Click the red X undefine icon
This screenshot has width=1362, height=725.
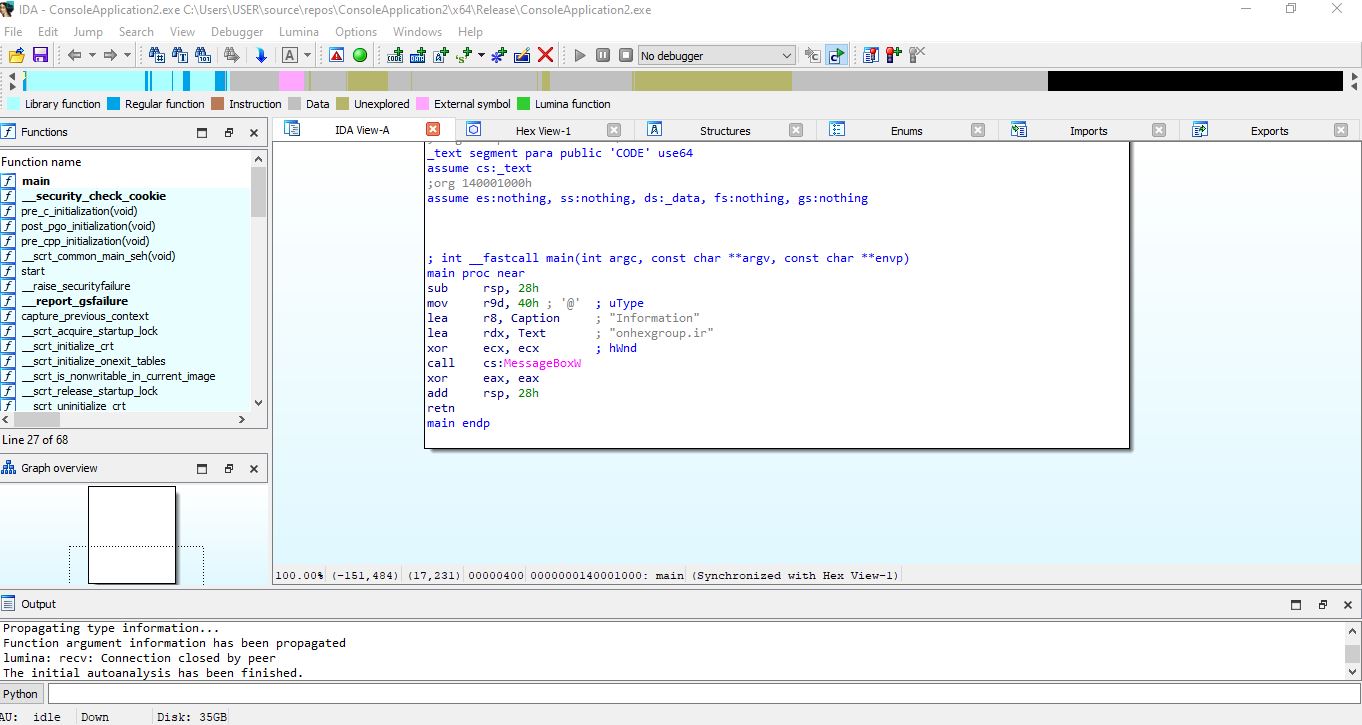(x=545, y=55)
